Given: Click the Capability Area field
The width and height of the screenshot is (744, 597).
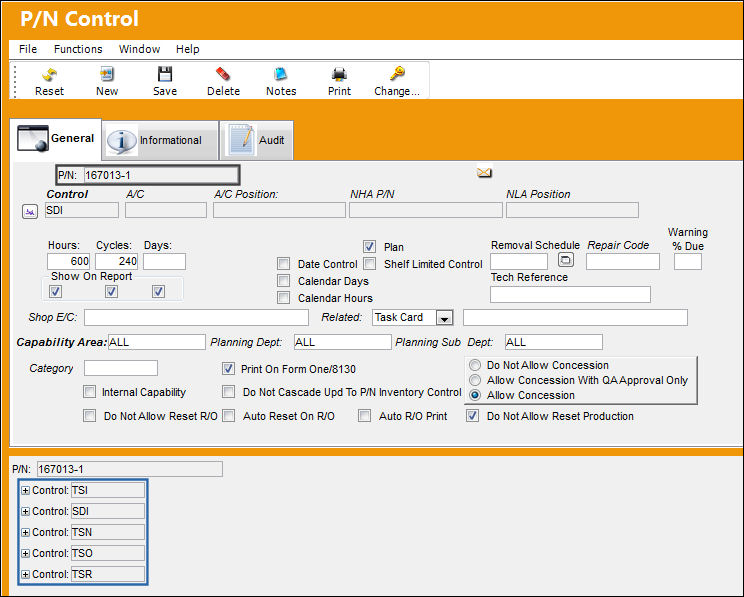Looking at the screenshot, I should click(157, 342).
